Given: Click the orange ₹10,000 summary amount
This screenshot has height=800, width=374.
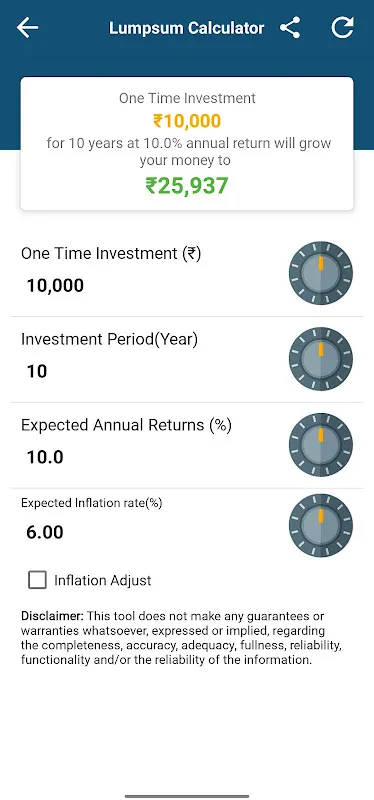Looking at the screenshot, I should coord(187,121).
